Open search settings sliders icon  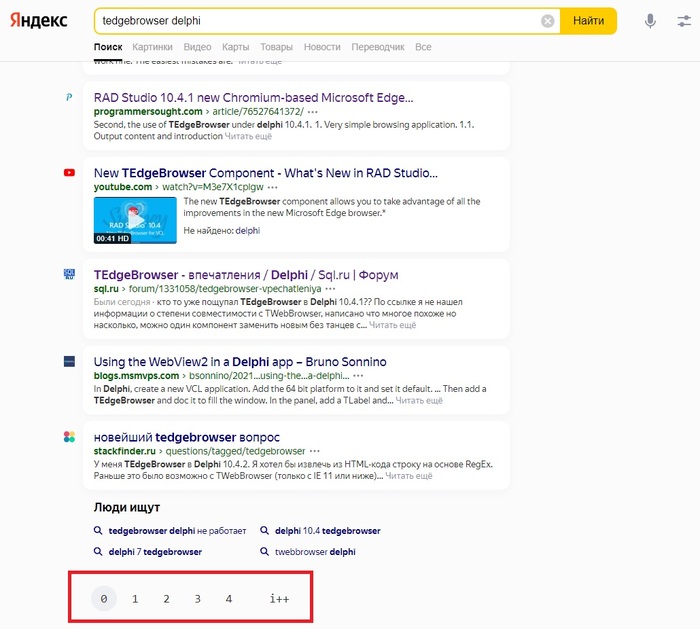[x=684, y=21]
